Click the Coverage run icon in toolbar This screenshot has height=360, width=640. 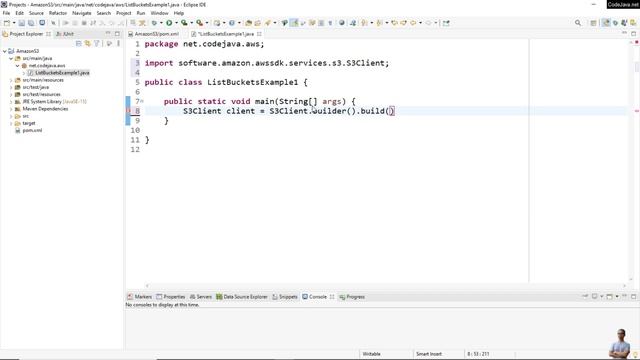pos(184,23)
